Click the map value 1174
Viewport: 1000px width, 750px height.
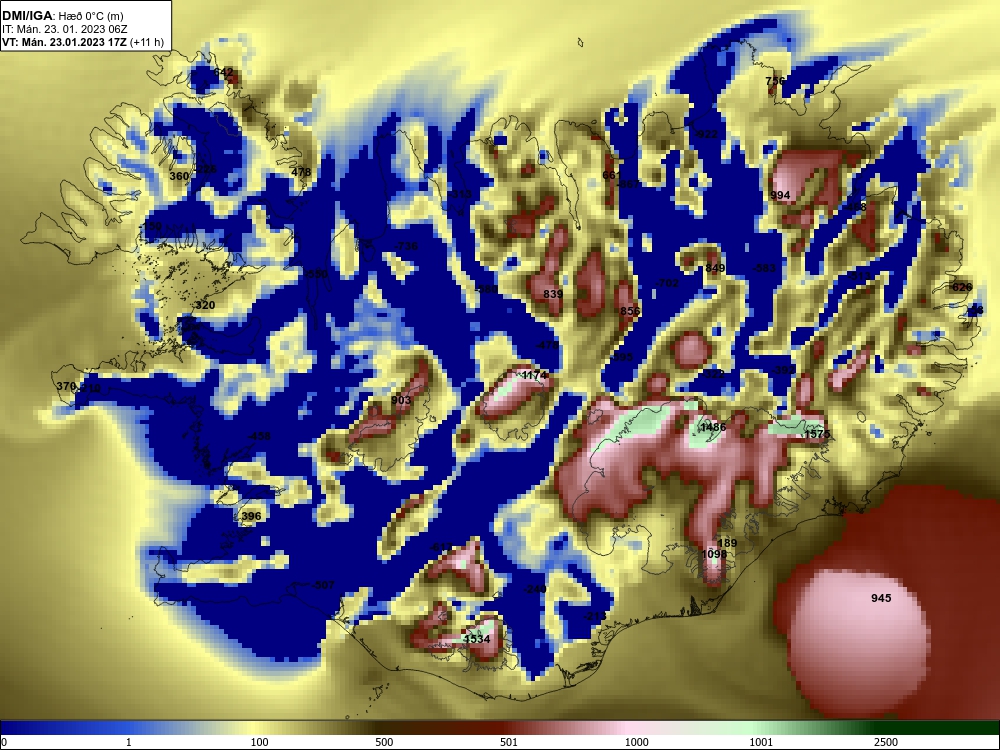tap(534, 375)
